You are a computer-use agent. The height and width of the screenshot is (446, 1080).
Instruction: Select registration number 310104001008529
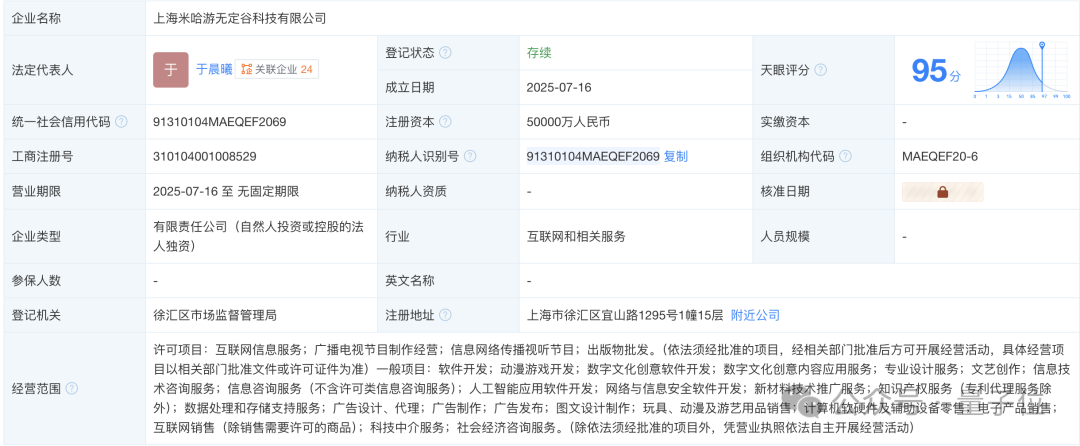(x=205, y=156)
